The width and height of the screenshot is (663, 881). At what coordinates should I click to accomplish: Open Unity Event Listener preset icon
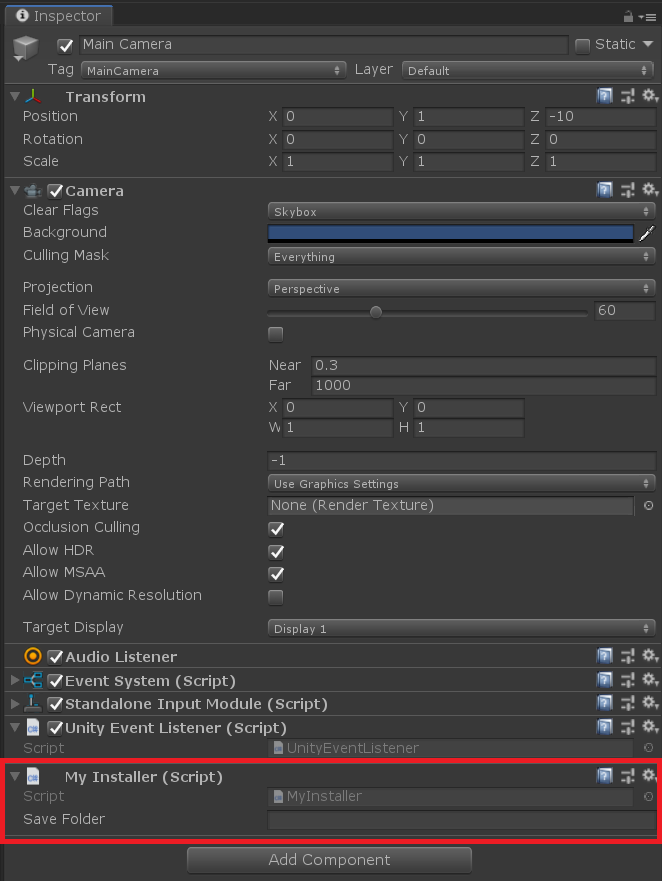[627, 727]
